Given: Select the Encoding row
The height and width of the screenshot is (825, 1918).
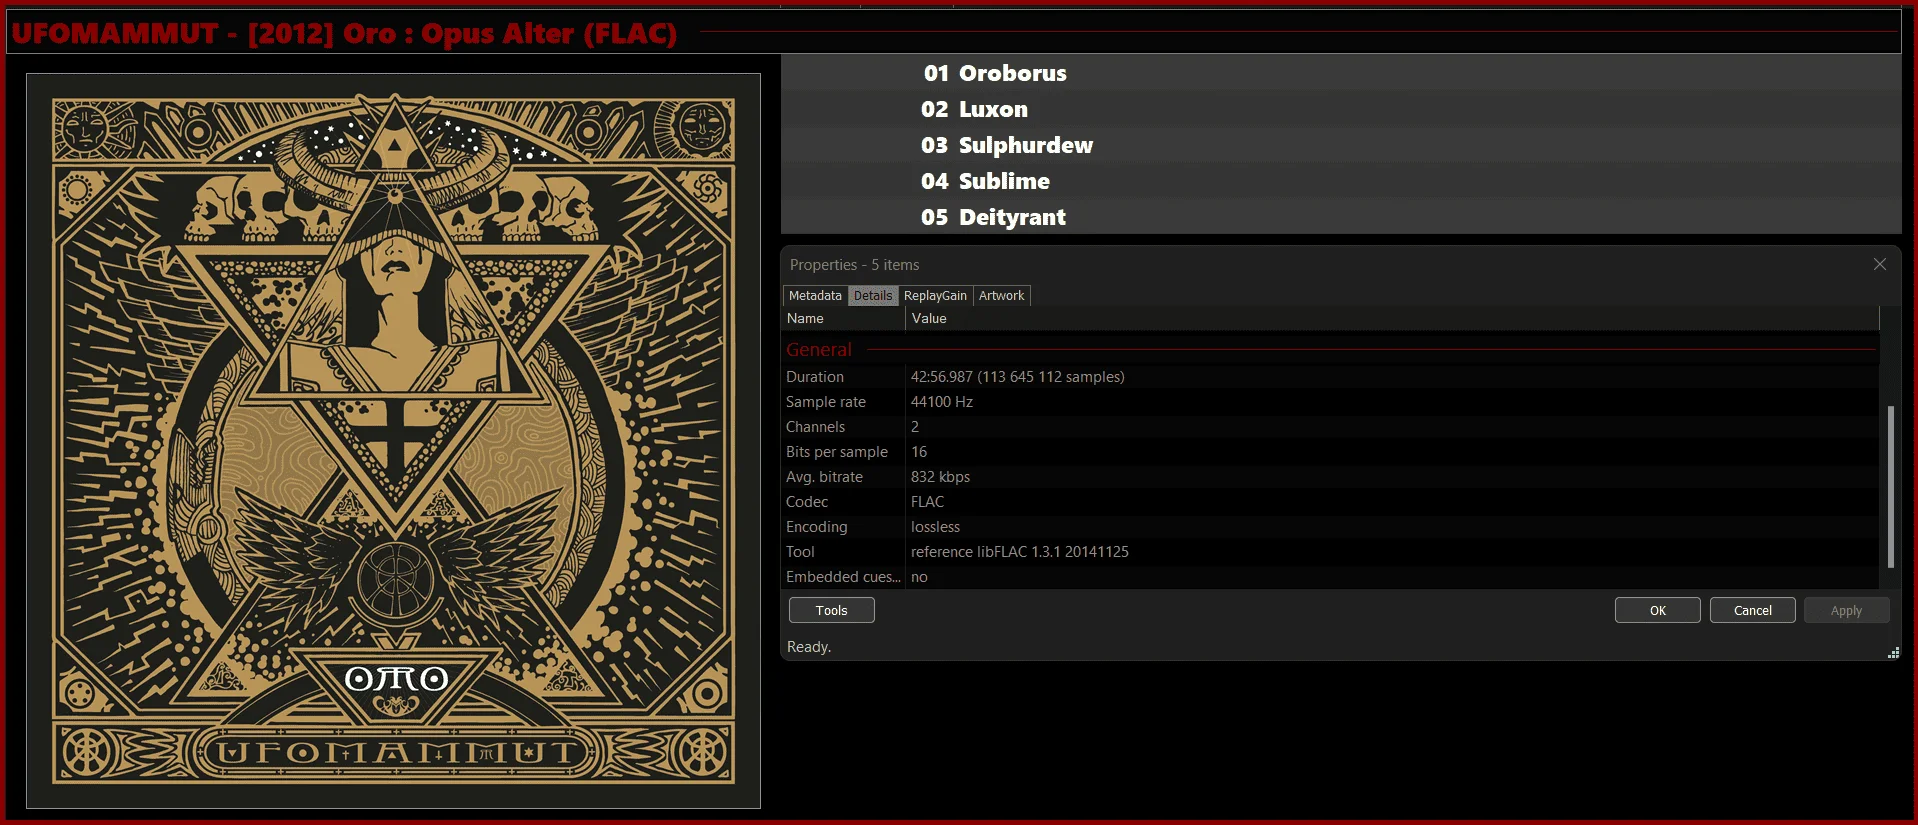Looking at the screenshot, I should click(x=1330, y=527).
